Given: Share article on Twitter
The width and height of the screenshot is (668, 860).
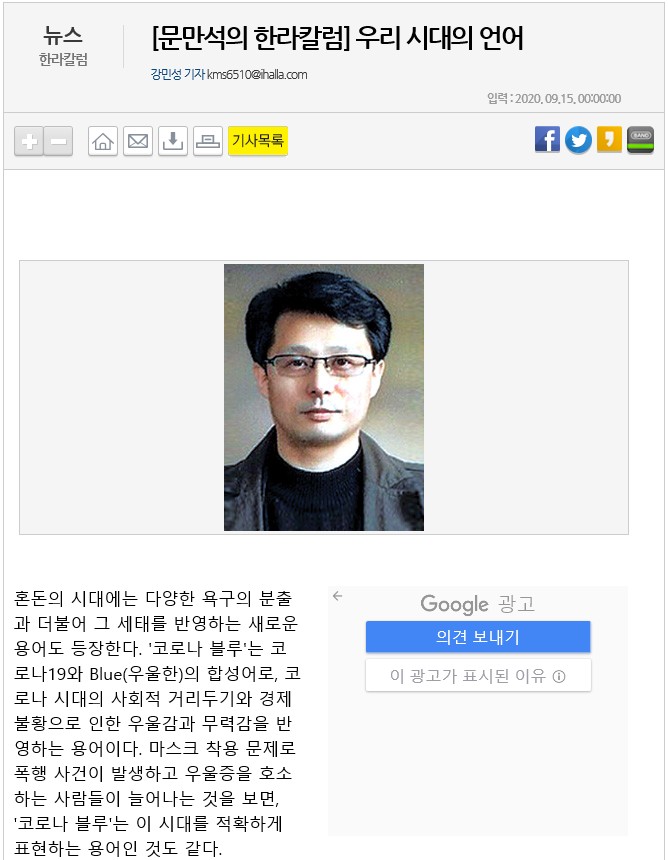Looking at the screenshot, I should tap(579, 140).
